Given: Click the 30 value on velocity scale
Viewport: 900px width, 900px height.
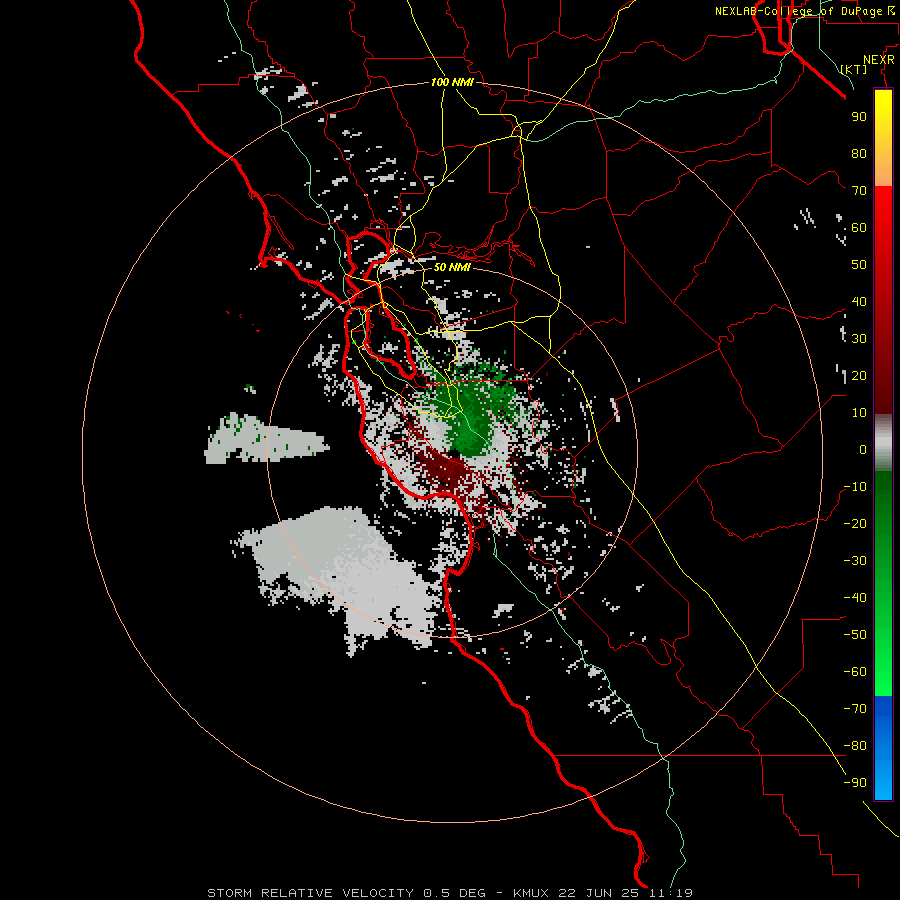Looking at the screenshot, I should (x=859, y=339).
